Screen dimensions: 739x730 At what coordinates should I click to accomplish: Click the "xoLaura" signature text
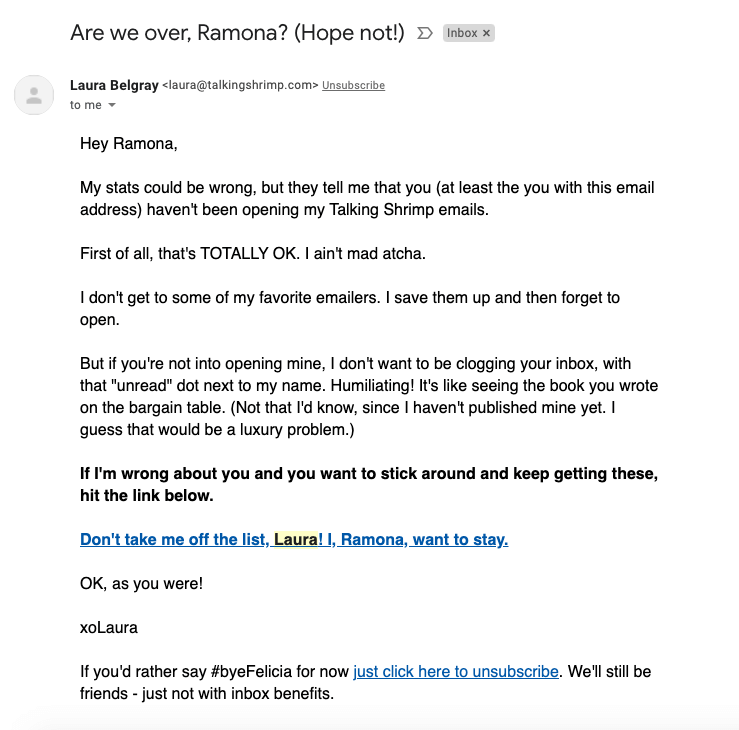[109, 627]
